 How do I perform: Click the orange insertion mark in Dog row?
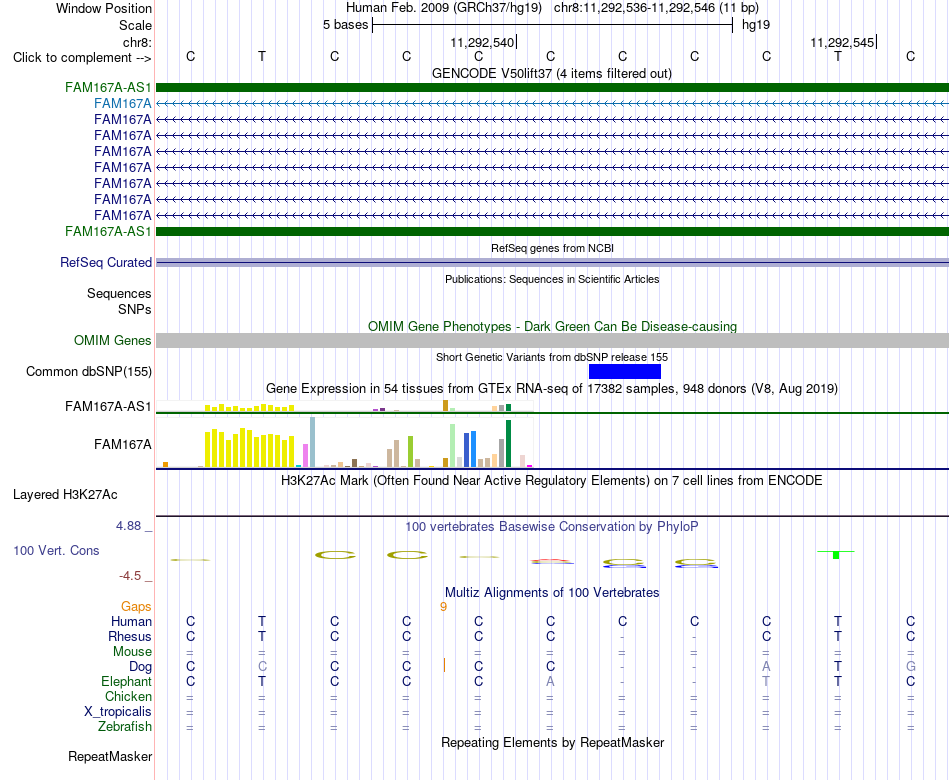click(444, 665)
